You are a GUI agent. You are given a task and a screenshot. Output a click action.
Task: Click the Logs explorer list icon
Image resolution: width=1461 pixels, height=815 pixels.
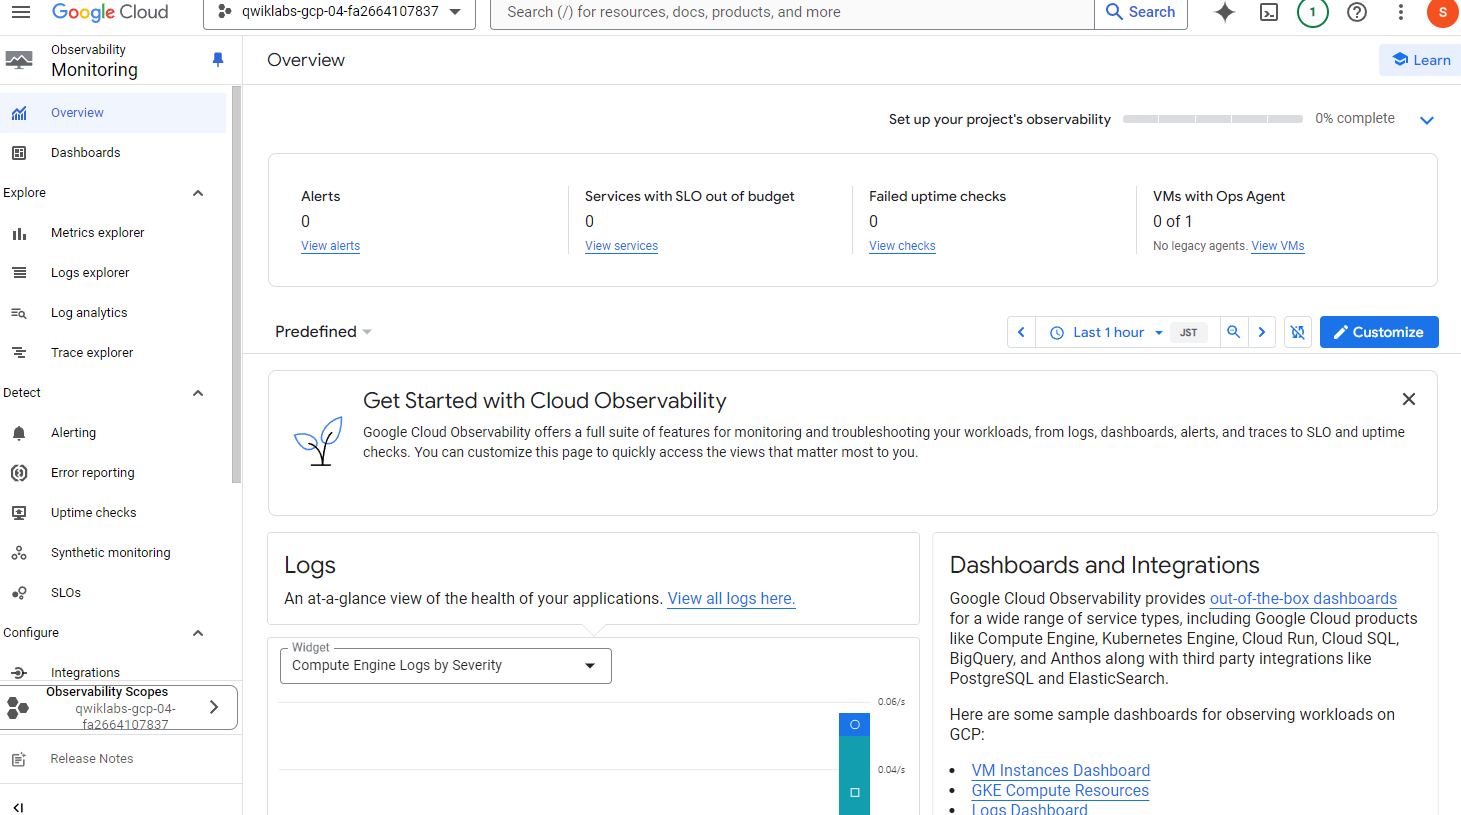tap(19, 273)
